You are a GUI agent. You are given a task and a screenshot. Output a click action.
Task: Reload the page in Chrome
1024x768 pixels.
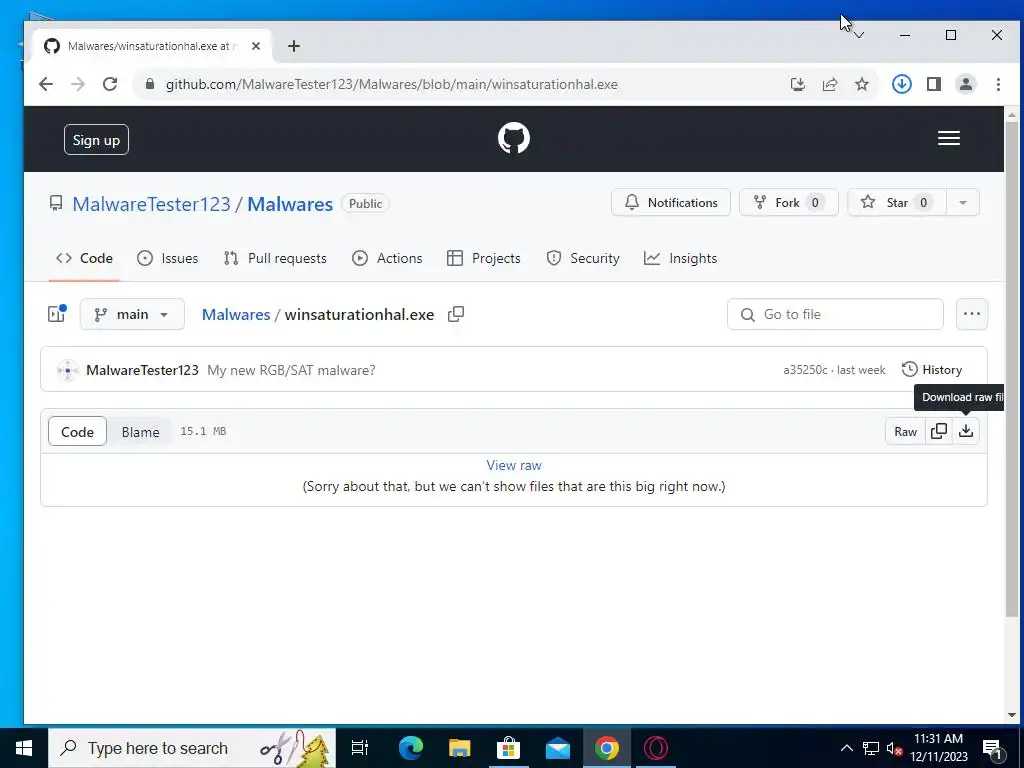(110, 84)
